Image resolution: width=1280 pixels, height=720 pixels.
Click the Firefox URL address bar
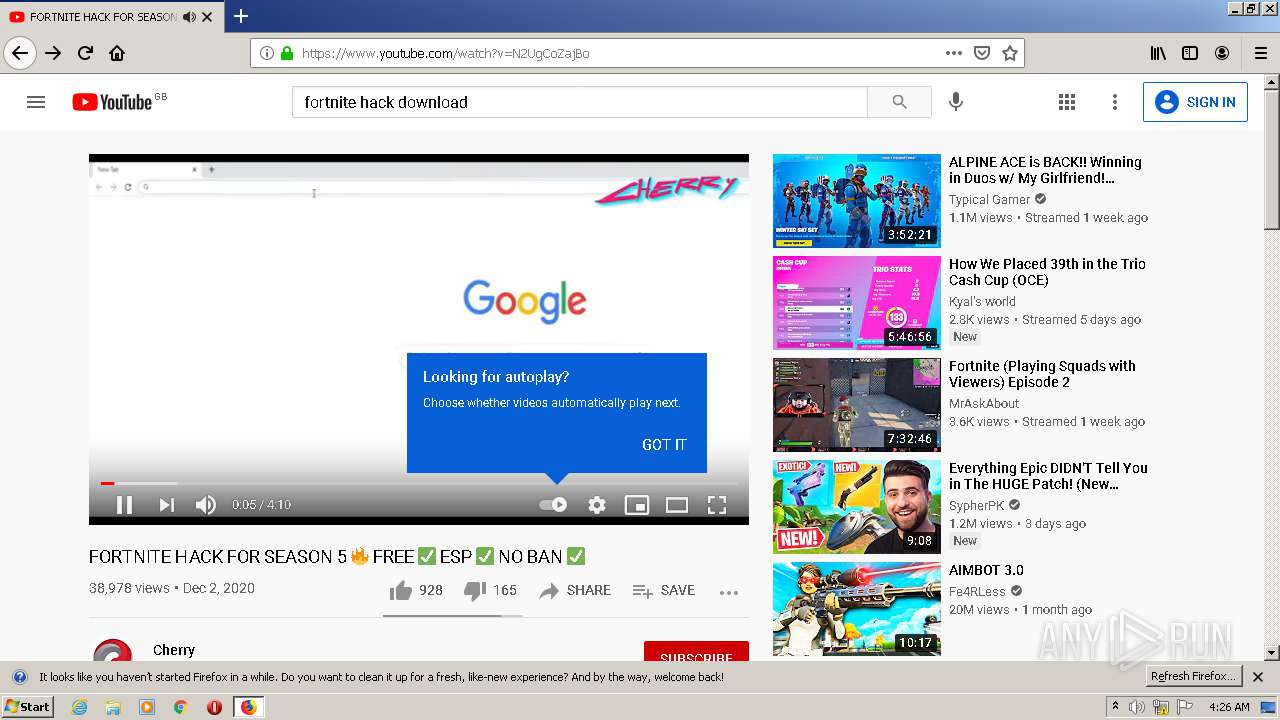pyautogui.click(x=620, y=53)
